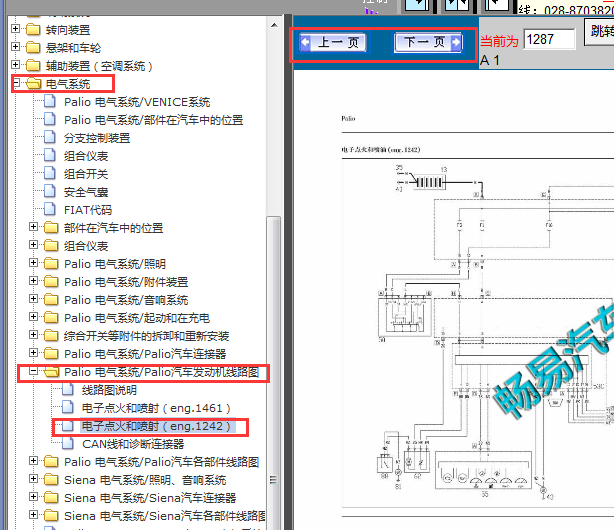This screenshot has width=614, height=530.
Task: Click the open folder icon beside 电气系统
Action: click(x=34, y=83)
